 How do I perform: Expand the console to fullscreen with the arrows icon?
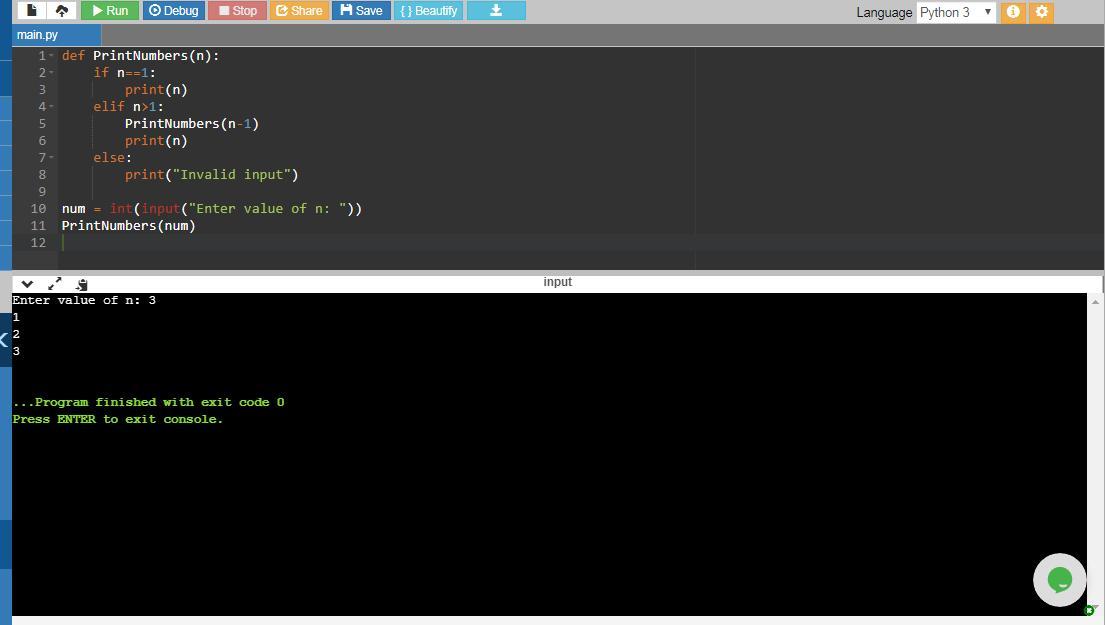pyautogui.click(x=54, y=284)
